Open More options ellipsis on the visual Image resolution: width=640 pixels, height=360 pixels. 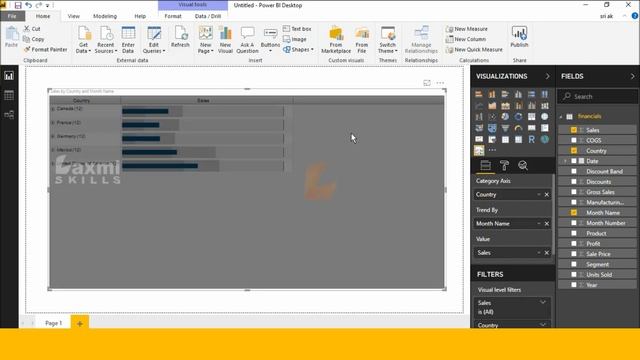(440, 83)
